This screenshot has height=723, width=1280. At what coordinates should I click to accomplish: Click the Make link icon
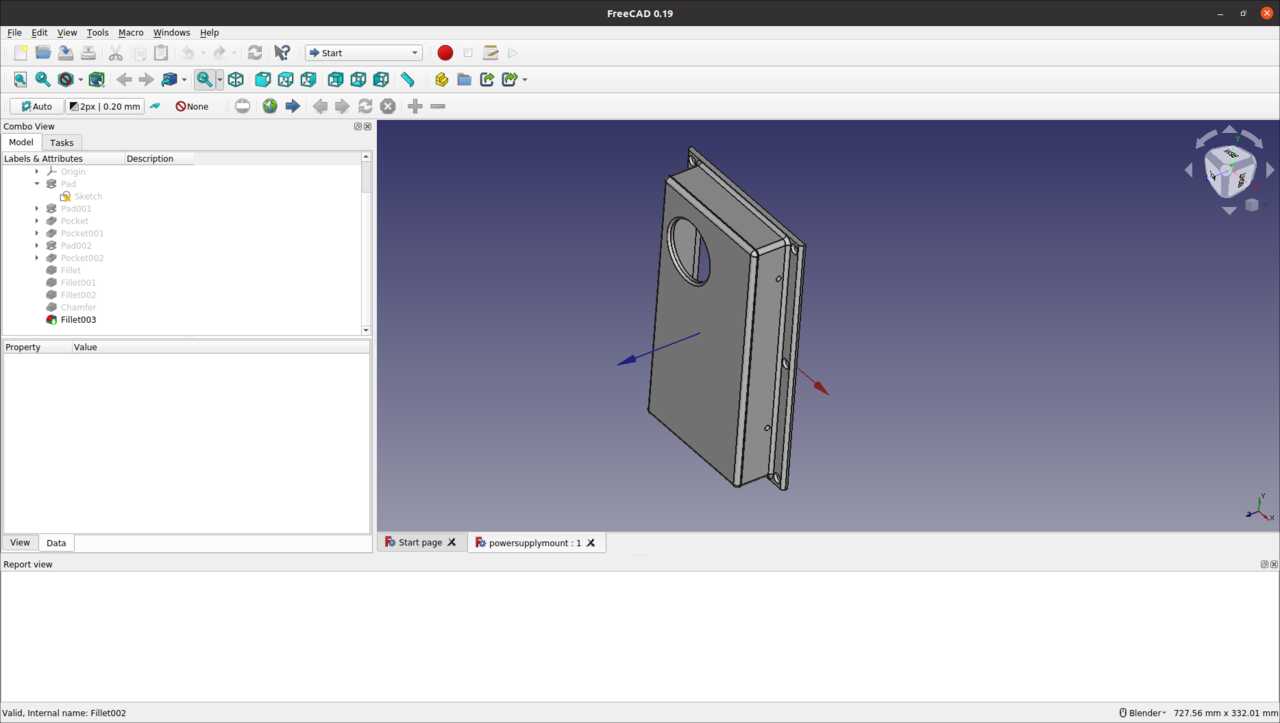click(487, 79)
